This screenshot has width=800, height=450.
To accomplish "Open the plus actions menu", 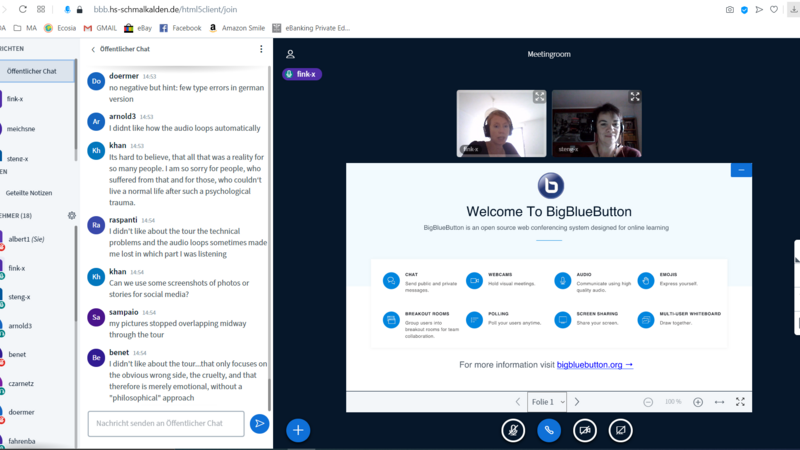I will pyautogui.click(x=298, y=430).
